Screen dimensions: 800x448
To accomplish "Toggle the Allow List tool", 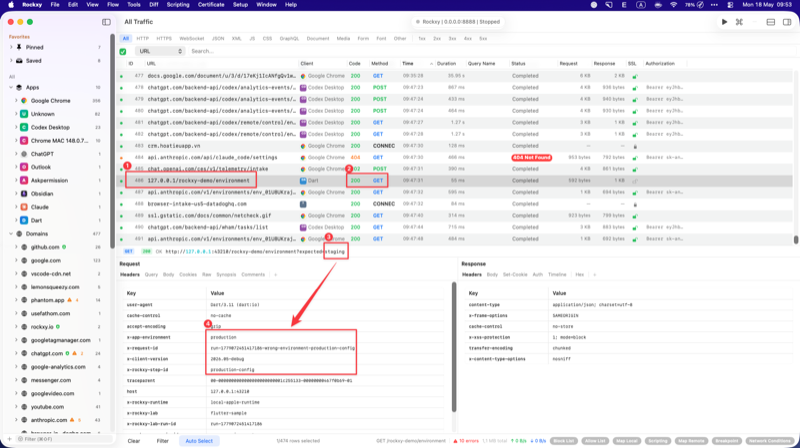I will [x=595, y=441].
